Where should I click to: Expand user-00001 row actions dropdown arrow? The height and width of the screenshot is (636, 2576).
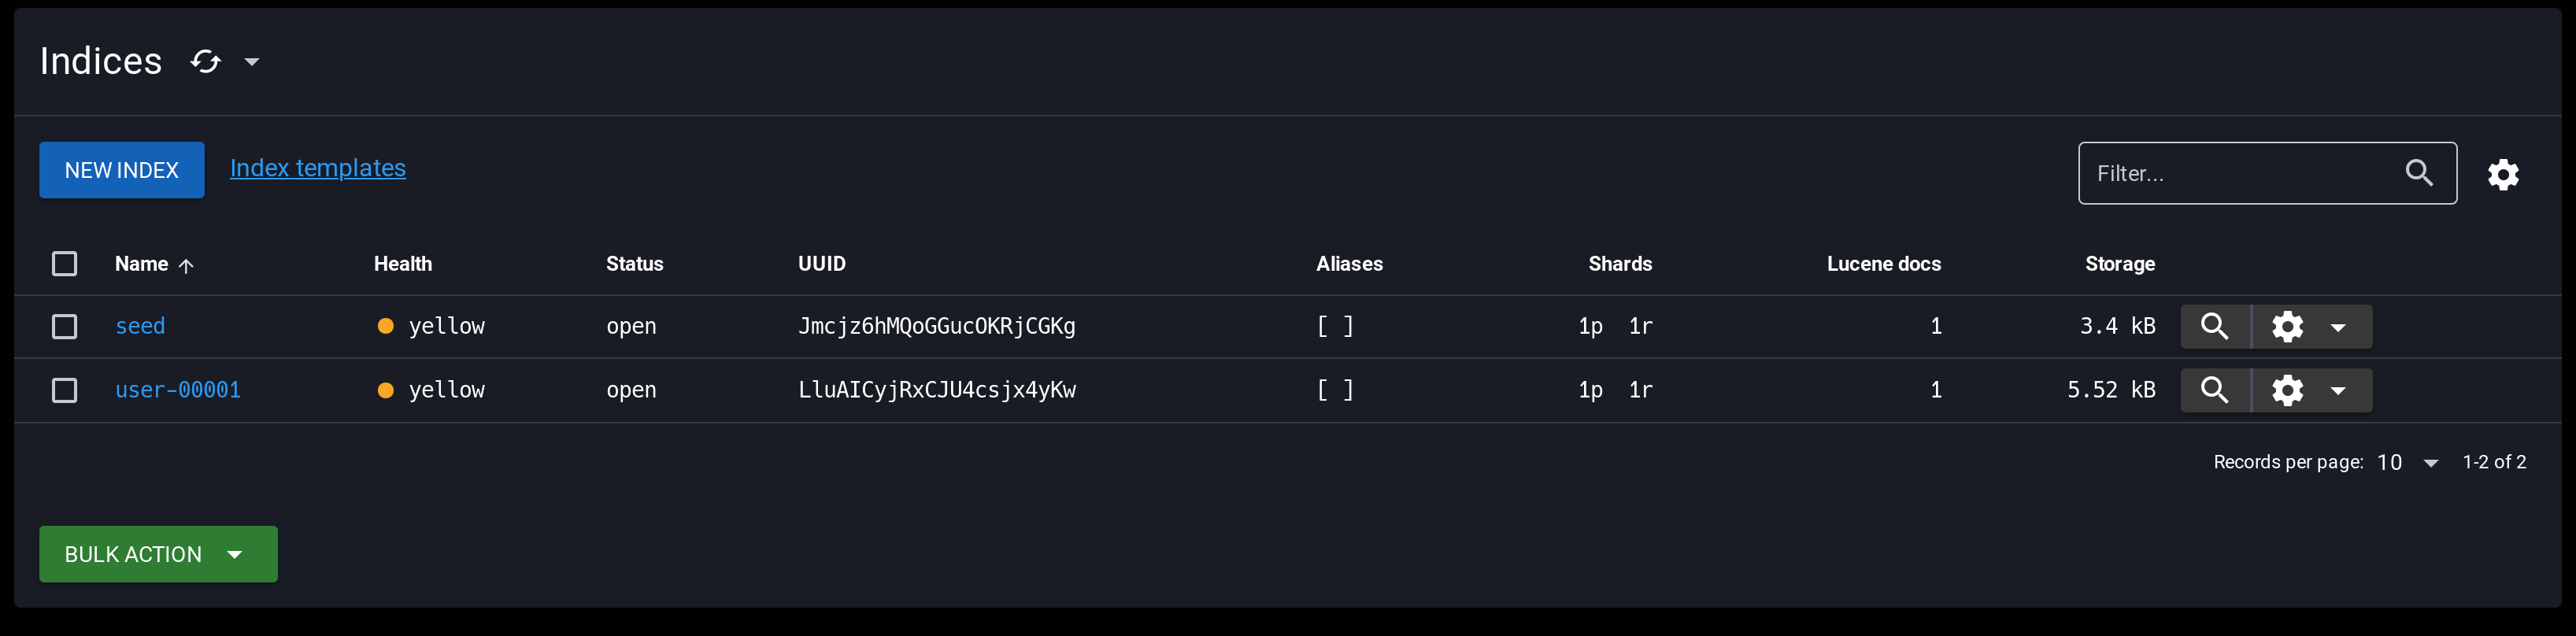point(2338,391)
